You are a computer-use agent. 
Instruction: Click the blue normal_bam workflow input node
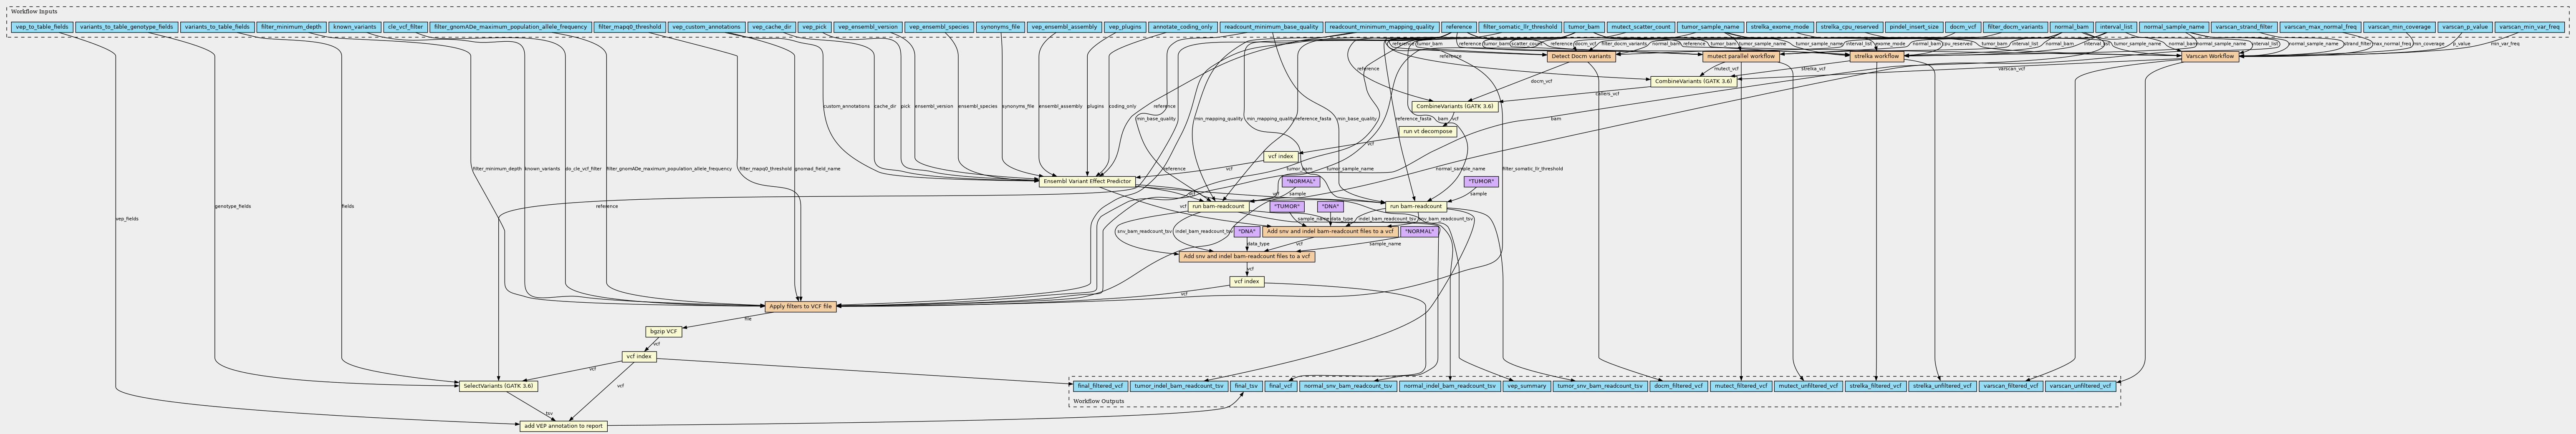[x=2071, y=27]
